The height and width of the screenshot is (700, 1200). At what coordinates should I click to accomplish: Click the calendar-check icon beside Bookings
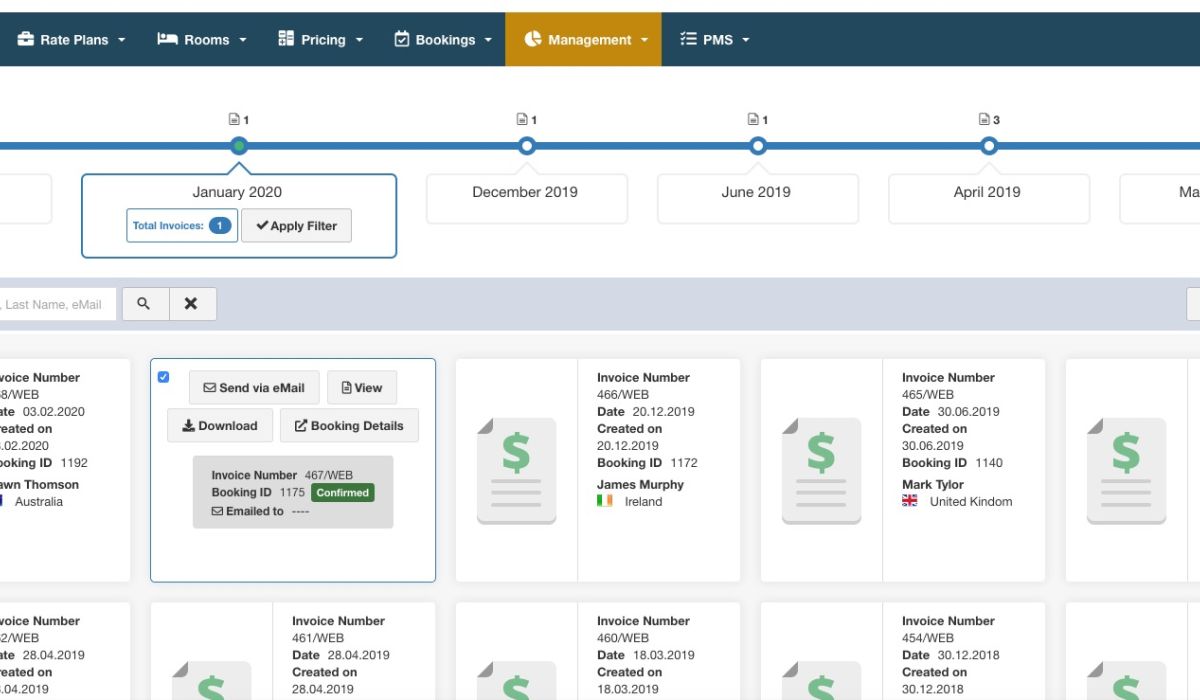402,39
